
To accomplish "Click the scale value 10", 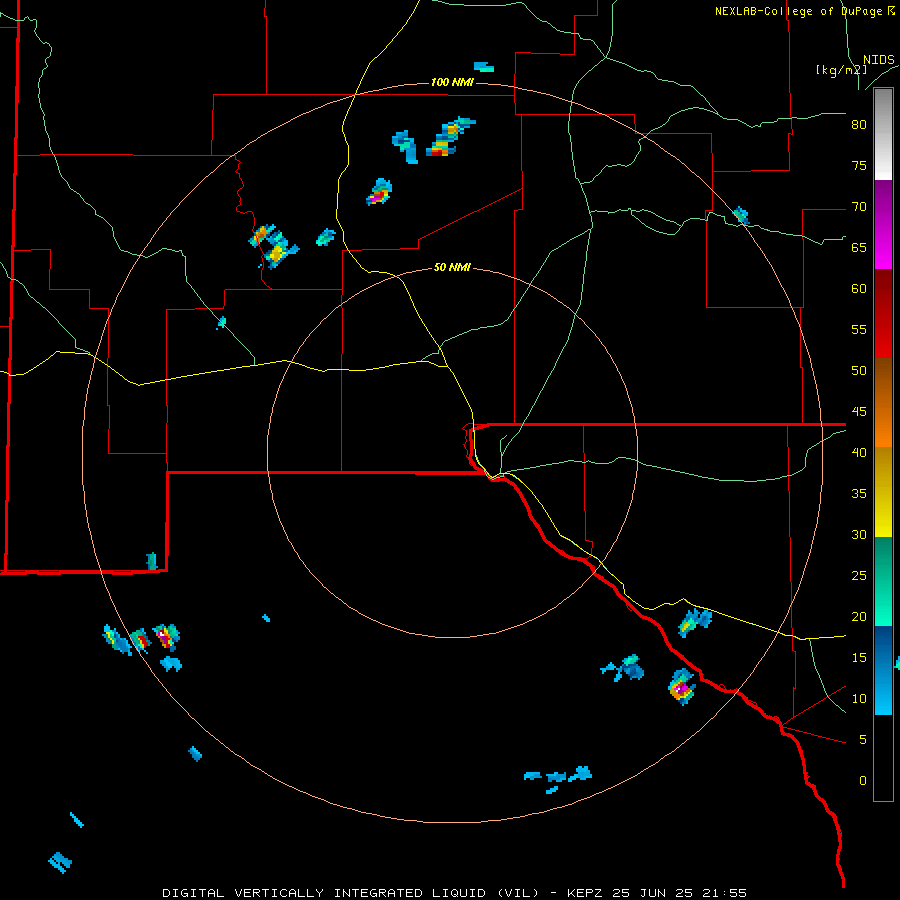I will coord(859,699).
